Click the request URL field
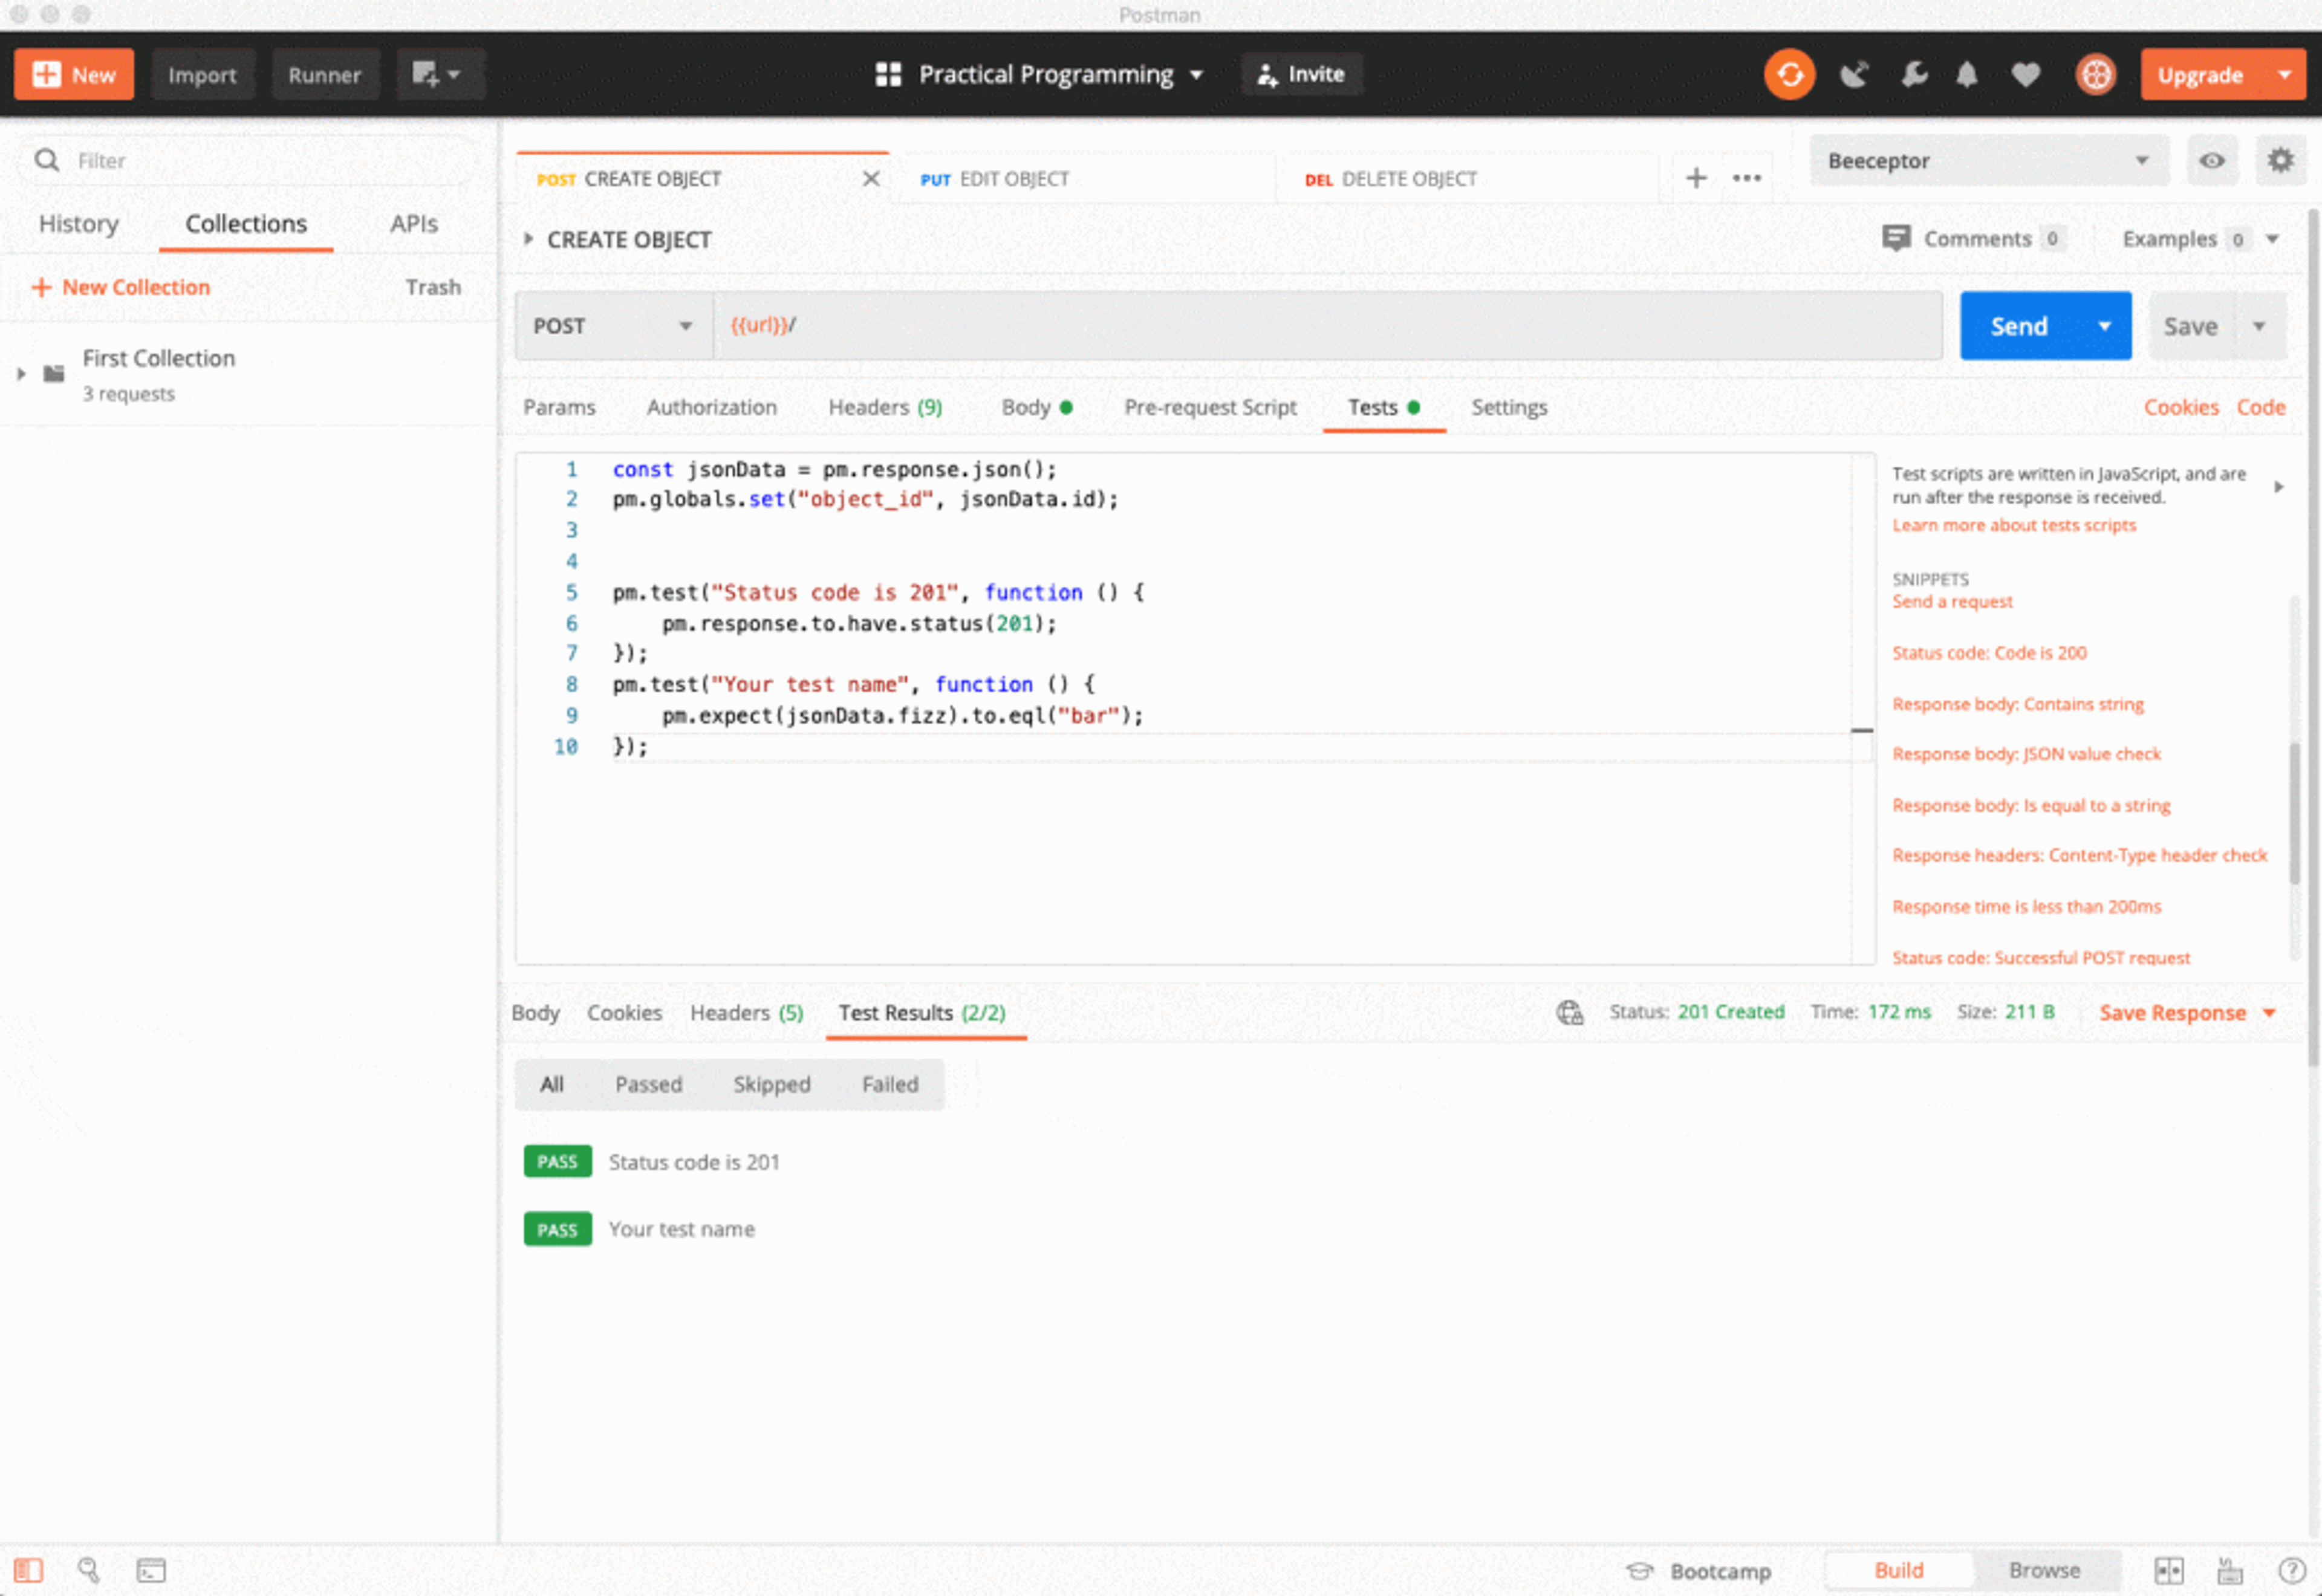This screenshot has height=1596, width=2322. click(1327, 325)
